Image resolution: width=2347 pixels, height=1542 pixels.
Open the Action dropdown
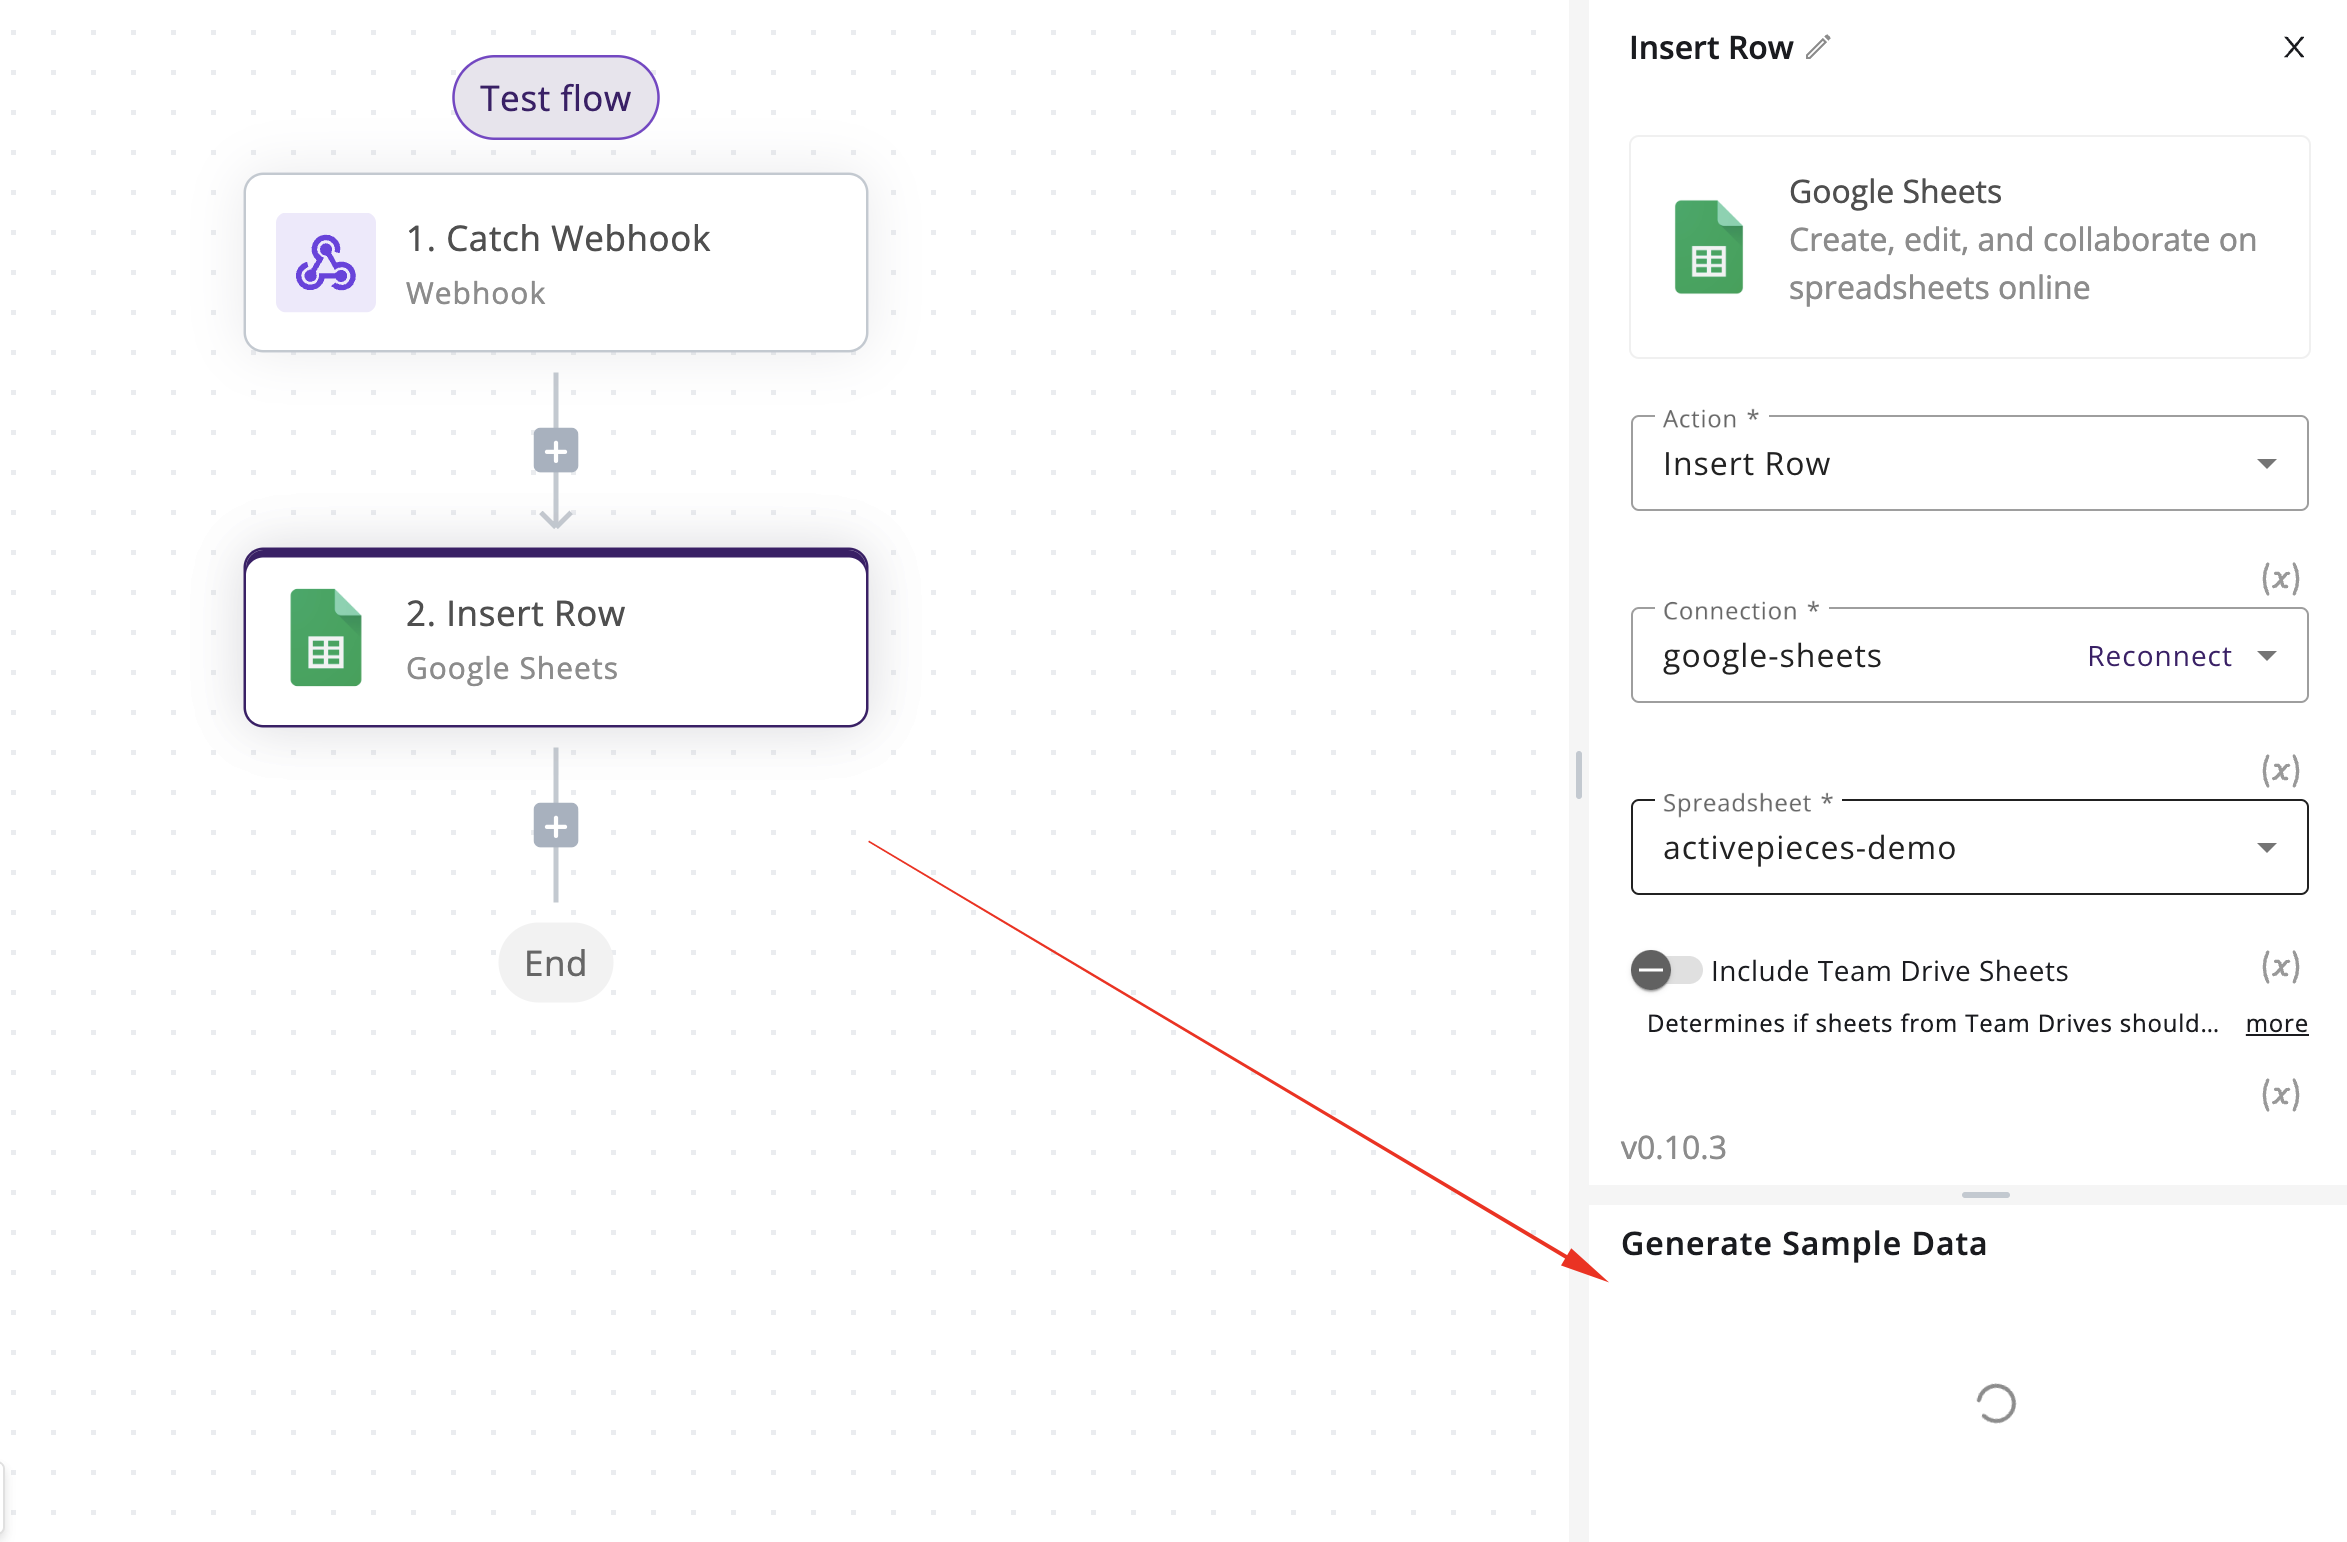click(1969, 463)
